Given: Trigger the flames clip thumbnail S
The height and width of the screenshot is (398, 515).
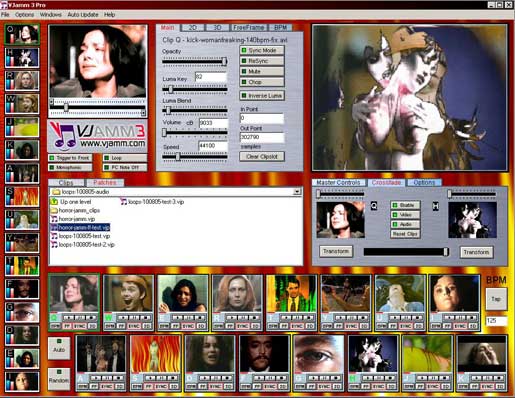Looking at the screenshot, I should [155, 354].
